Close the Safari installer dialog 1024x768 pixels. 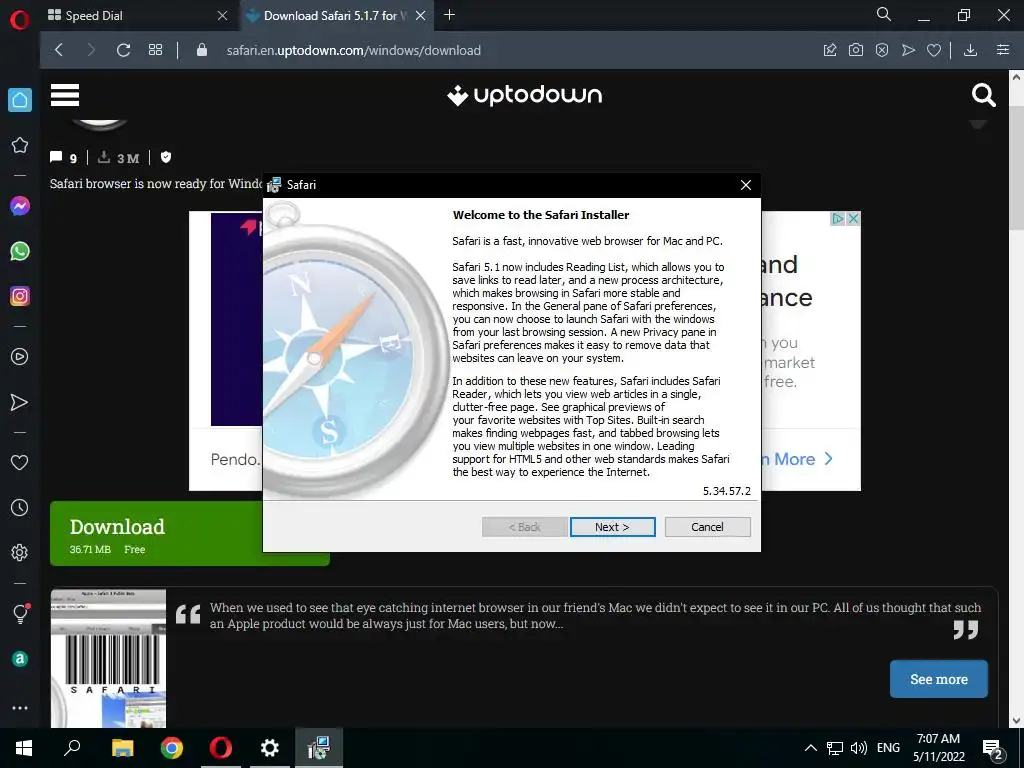tap(746, 185)
